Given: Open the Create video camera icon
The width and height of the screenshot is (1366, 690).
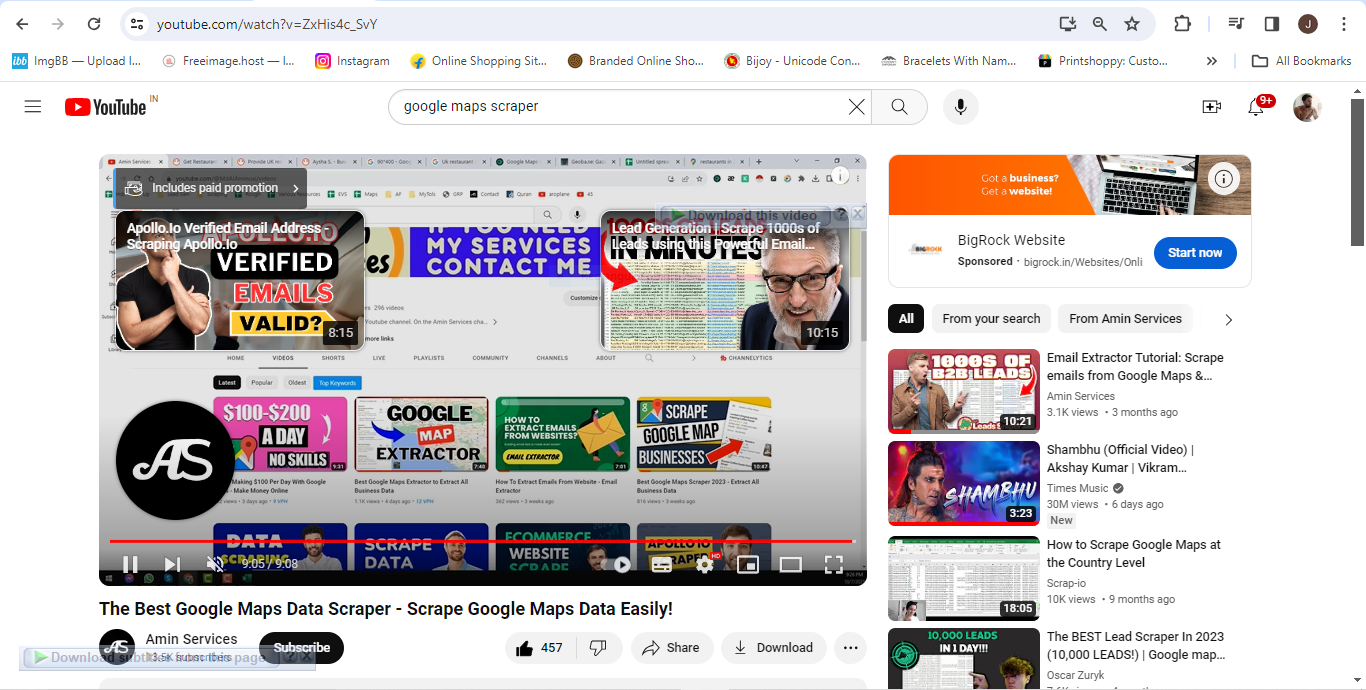Looking at the screenshot, I should 1211,107.
